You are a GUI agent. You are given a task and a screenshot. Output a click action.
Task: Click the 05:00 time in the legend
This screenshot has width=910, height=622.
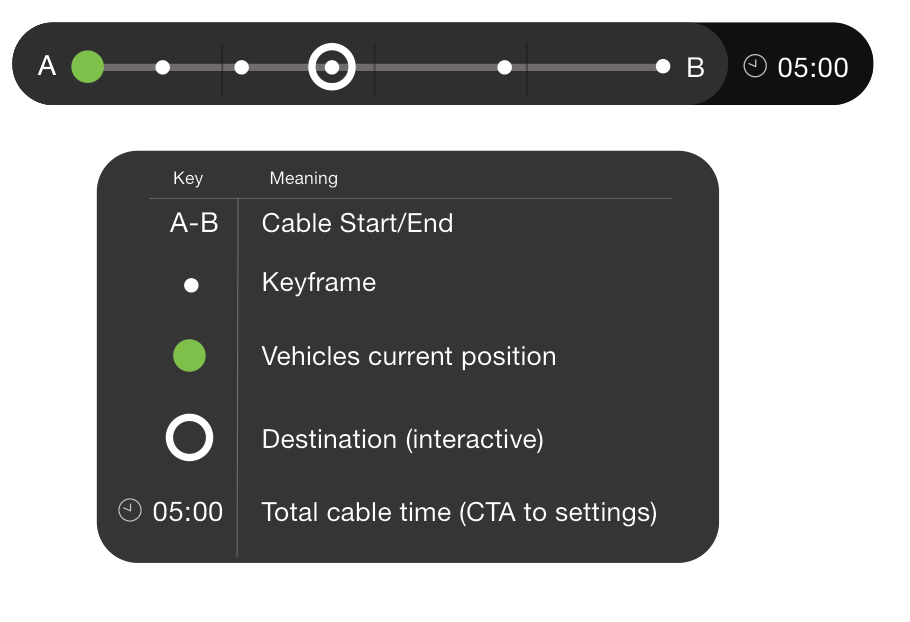(x=187, y=512)
